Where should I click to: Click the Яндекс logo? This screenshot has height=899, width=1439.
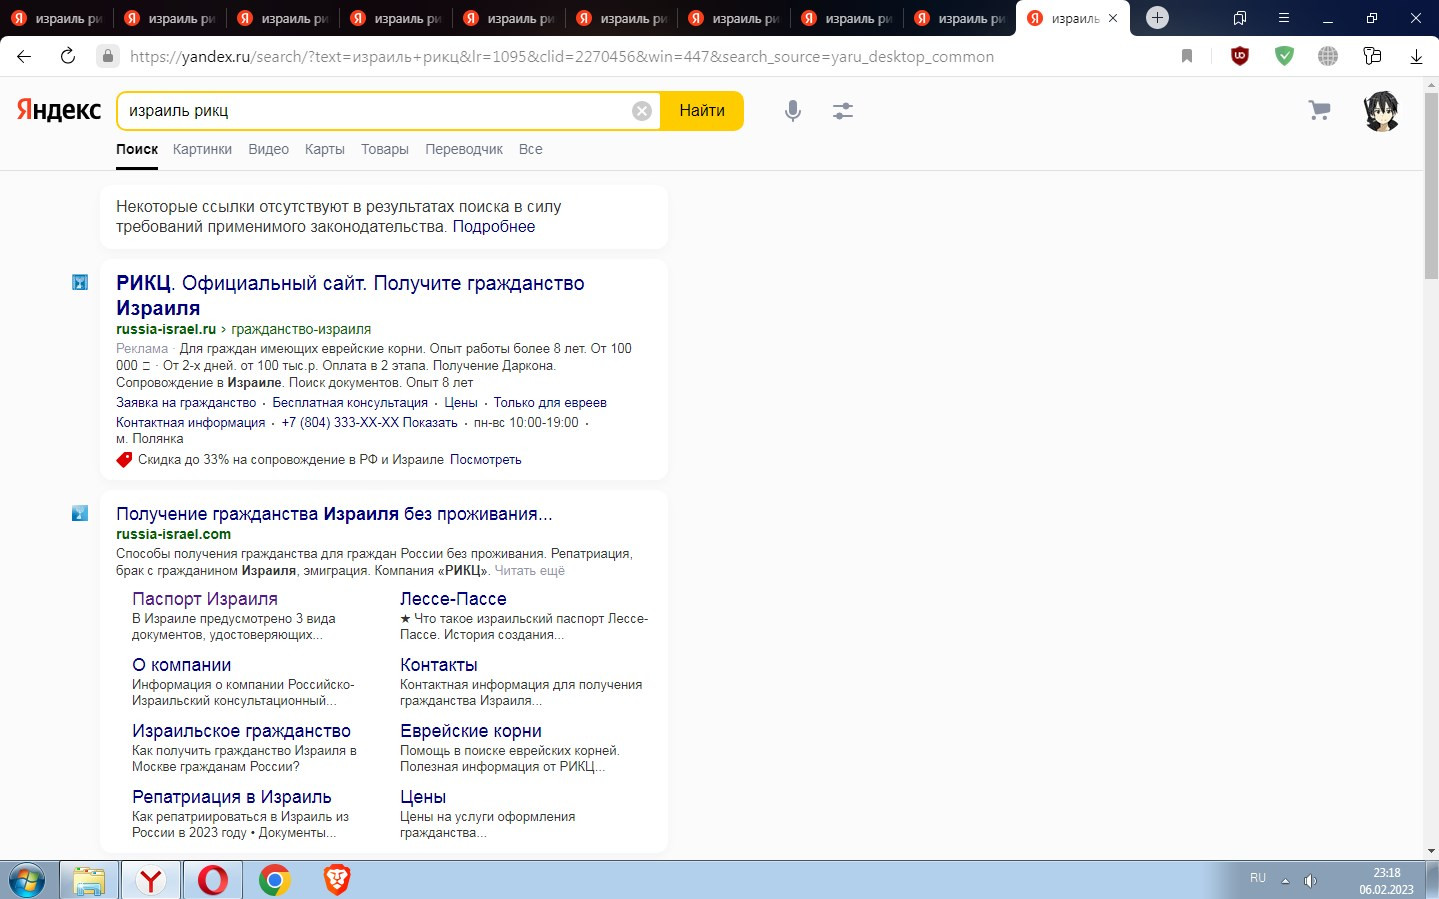pos(58,110)
